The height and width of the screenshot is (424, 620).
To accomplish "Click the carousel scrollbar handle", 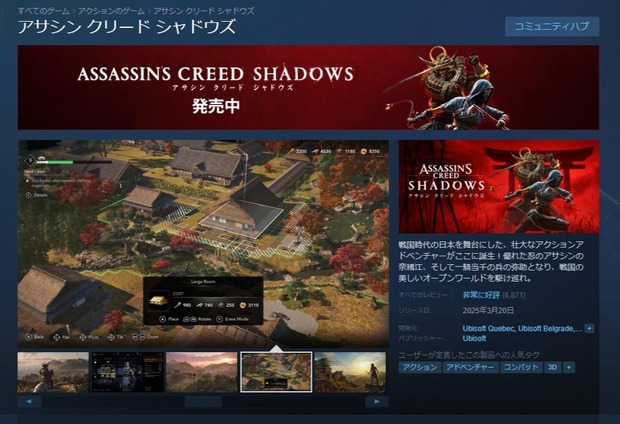I will [x=203, y=401].
